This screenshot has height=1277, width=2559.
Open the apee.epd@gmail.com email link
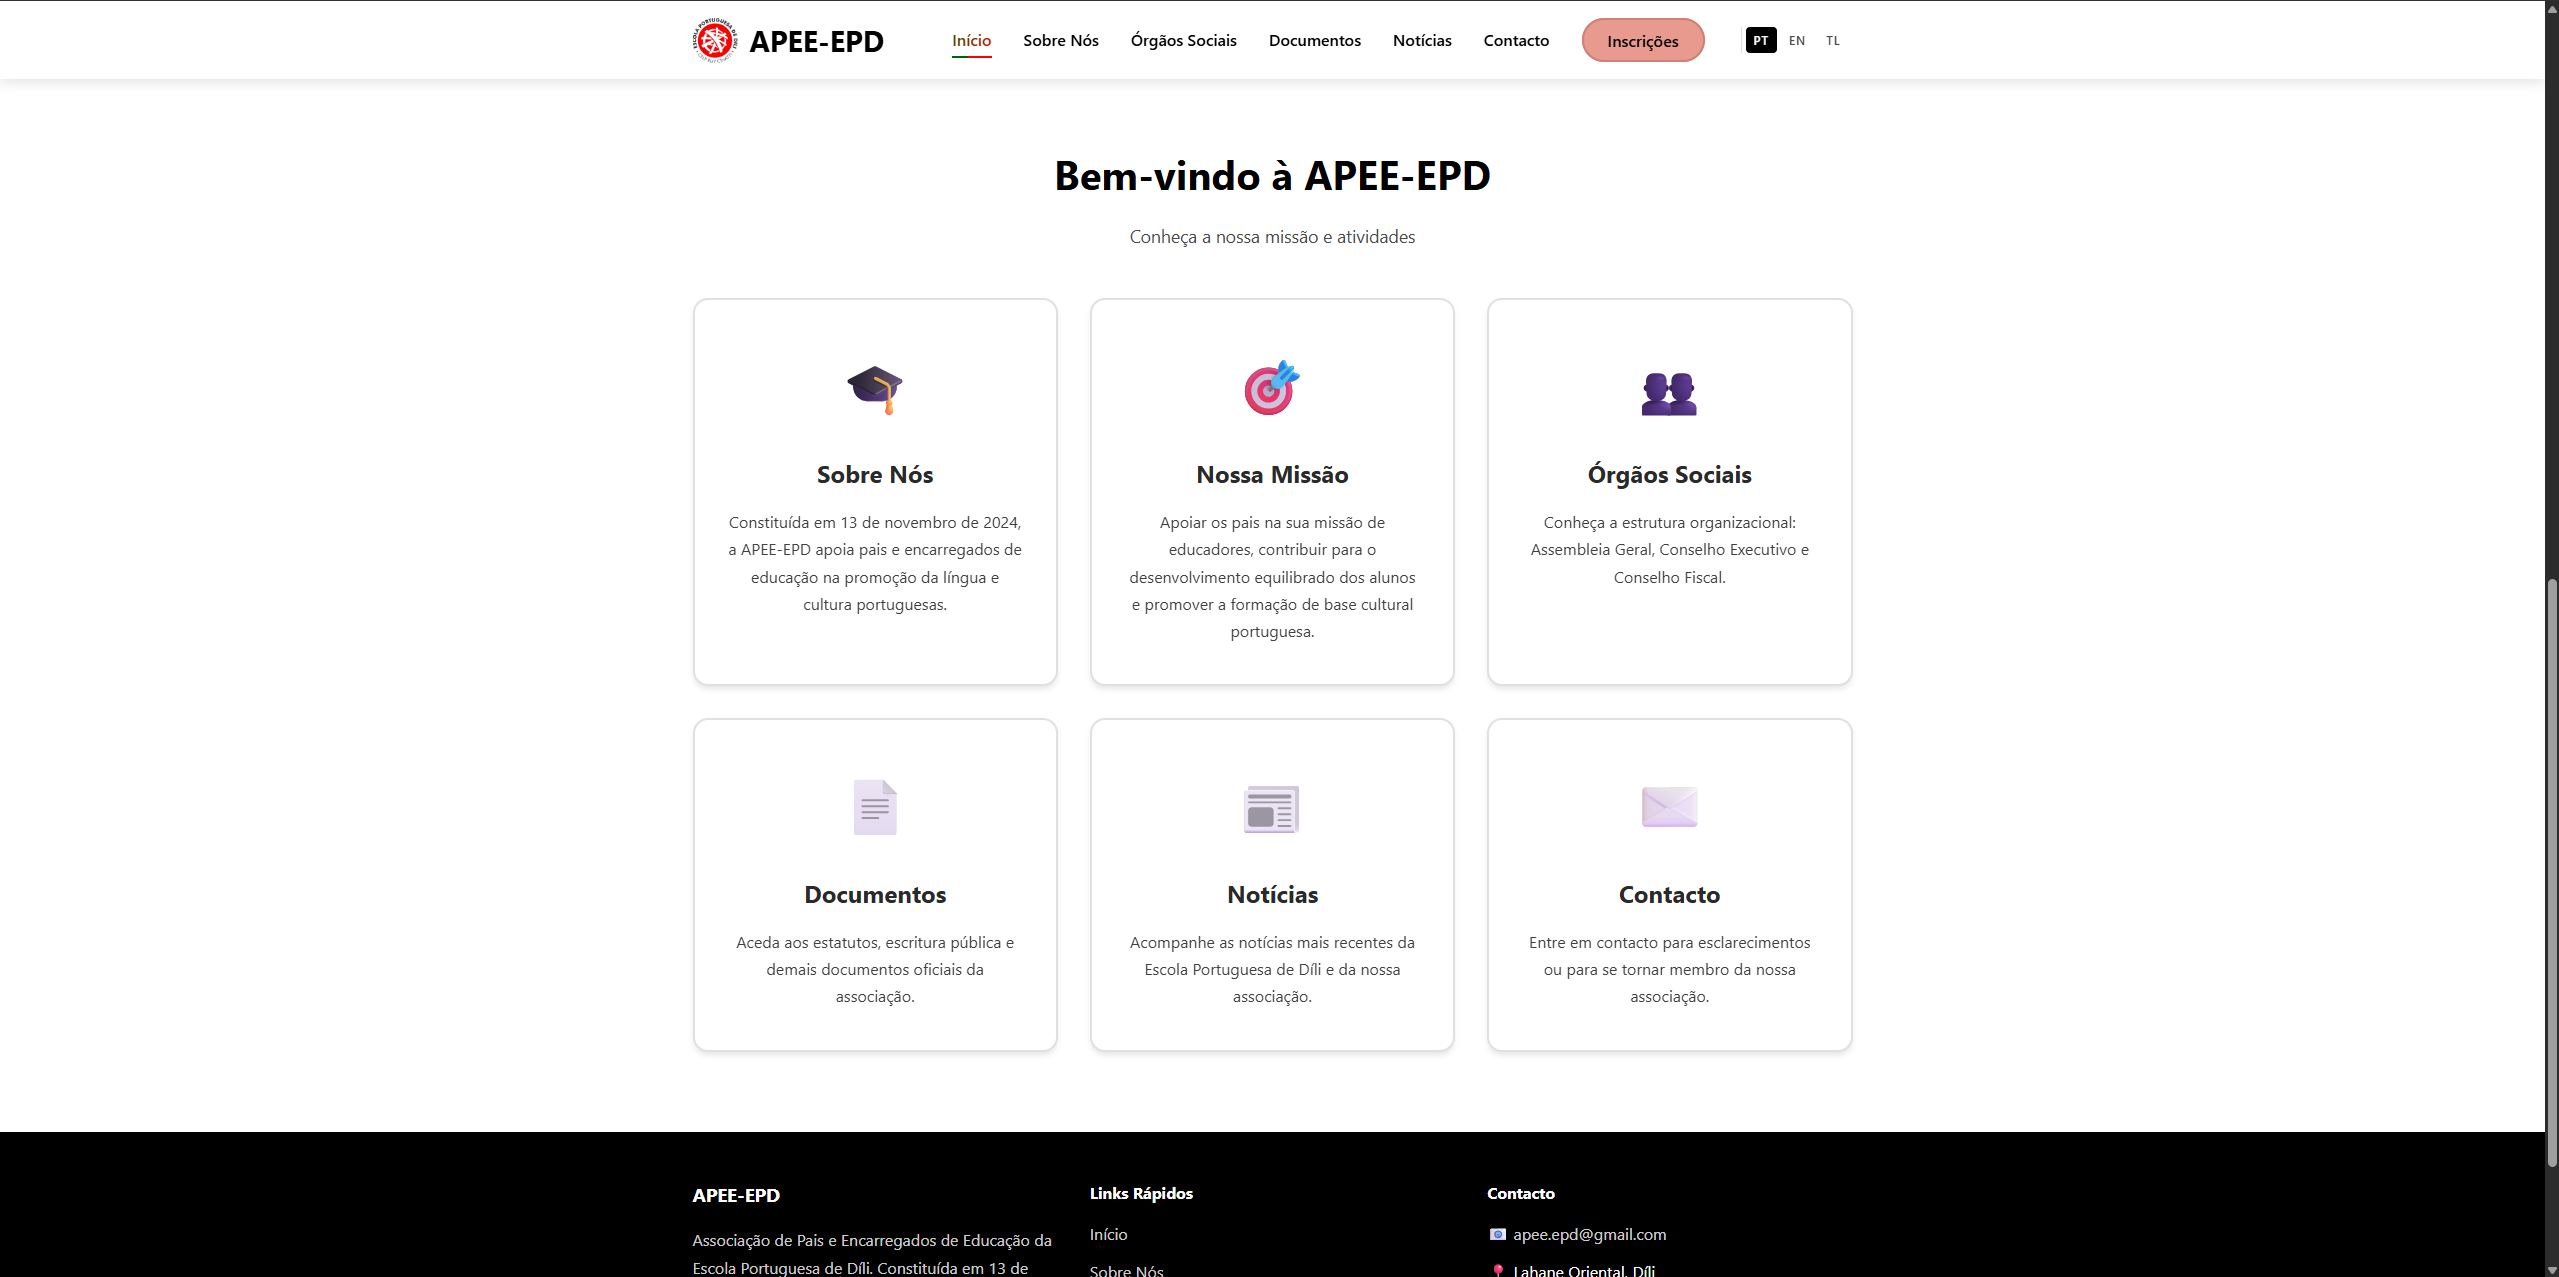1590,1234
